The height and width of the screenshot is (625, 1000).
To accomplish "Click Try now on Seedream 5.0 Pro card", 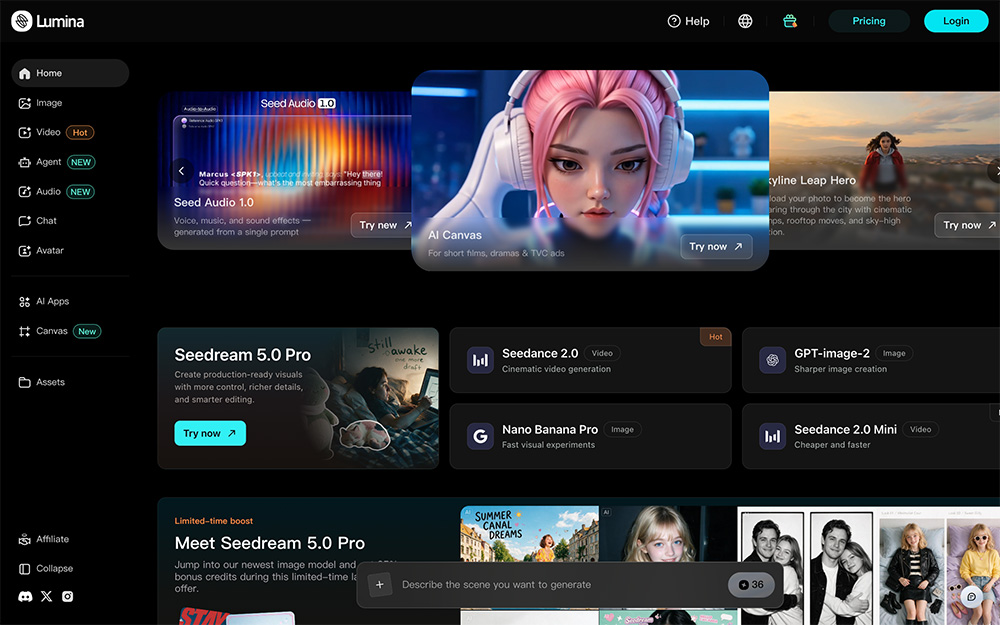I will pyautogui.click(x=210, y=433).
